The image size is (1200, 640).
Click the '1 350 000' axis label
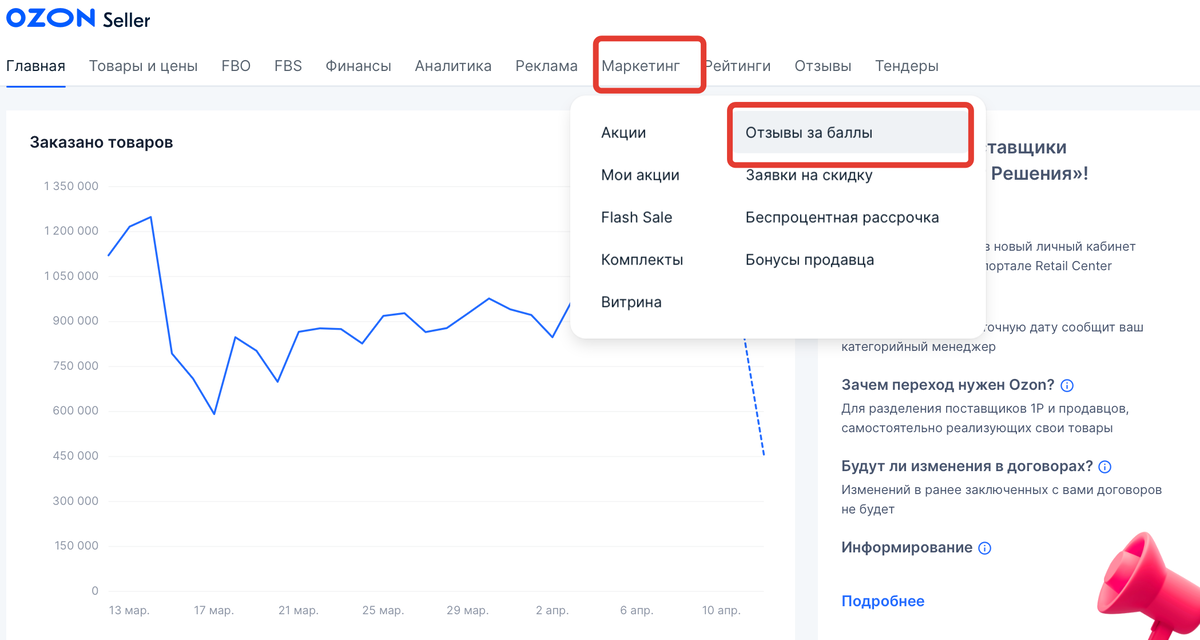(x=71, y=186)
